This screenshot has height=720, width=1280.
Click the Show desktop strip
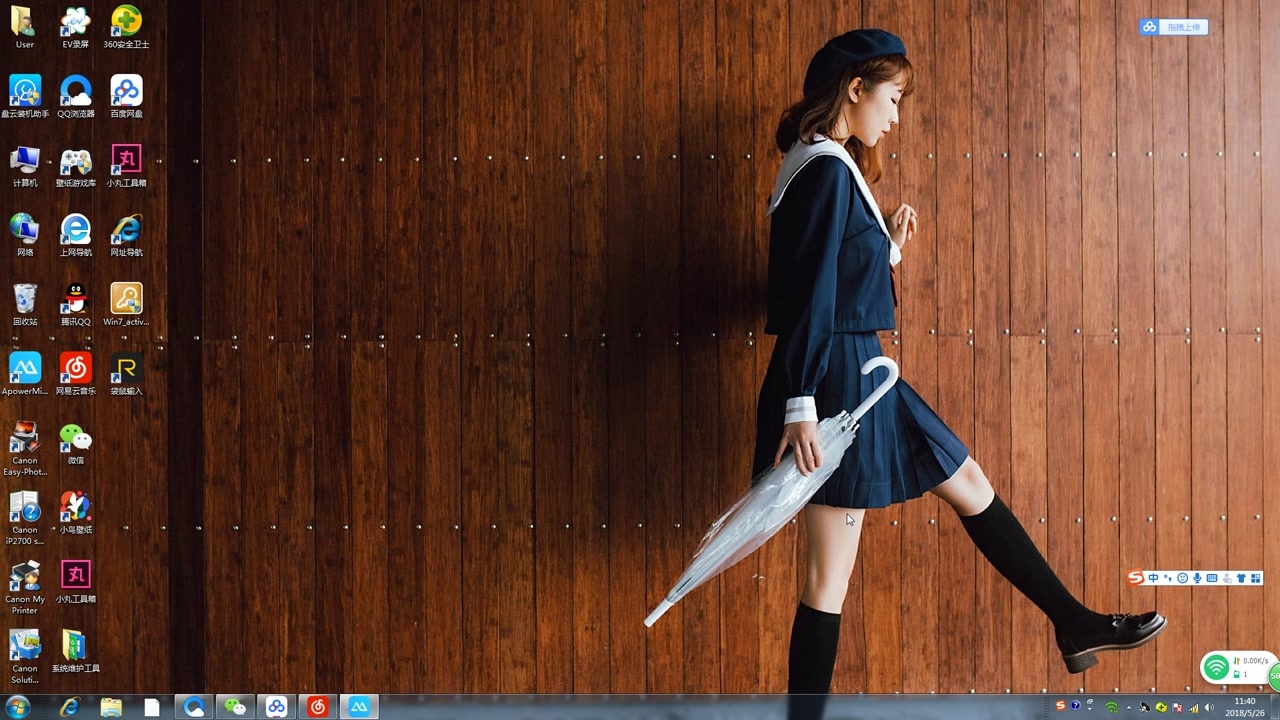(1274, 707)
